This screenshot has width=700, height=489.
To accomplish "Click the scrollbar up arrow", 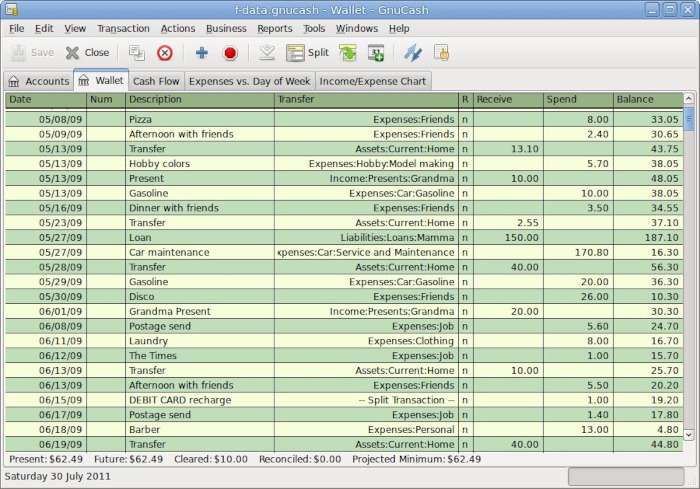I will pyautogui.click(x=689, y=98).
